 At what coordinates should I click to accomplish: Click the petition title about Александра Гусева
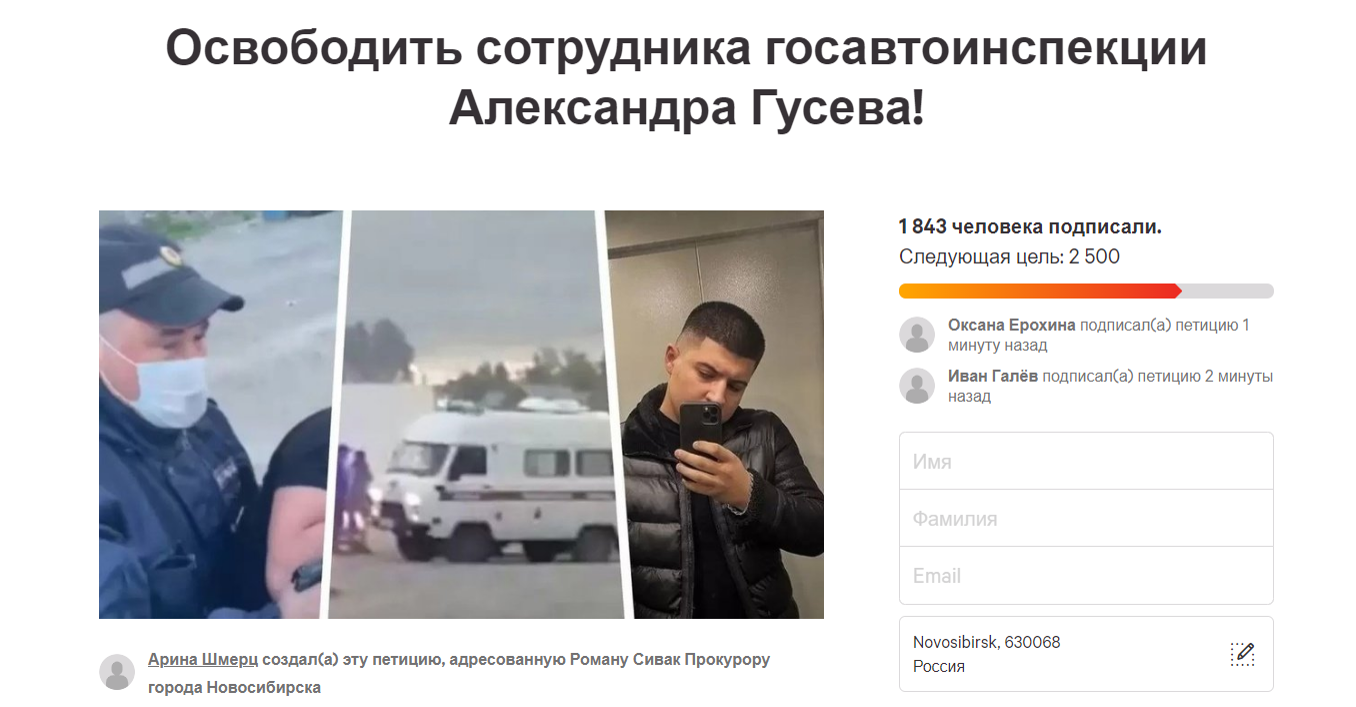[687, 78]
